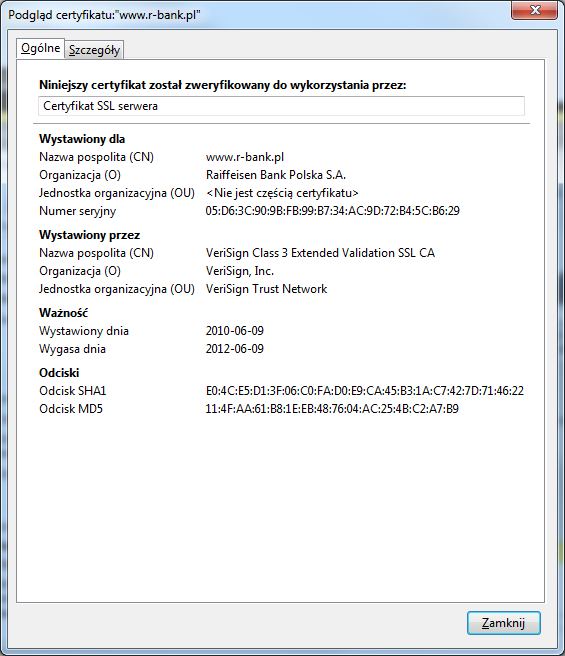Viewport: 565px width, 656px height.
Task: Click 'Raiffeisen Bank Polska S.A.' organization value
Action: [x=276, y=175]
